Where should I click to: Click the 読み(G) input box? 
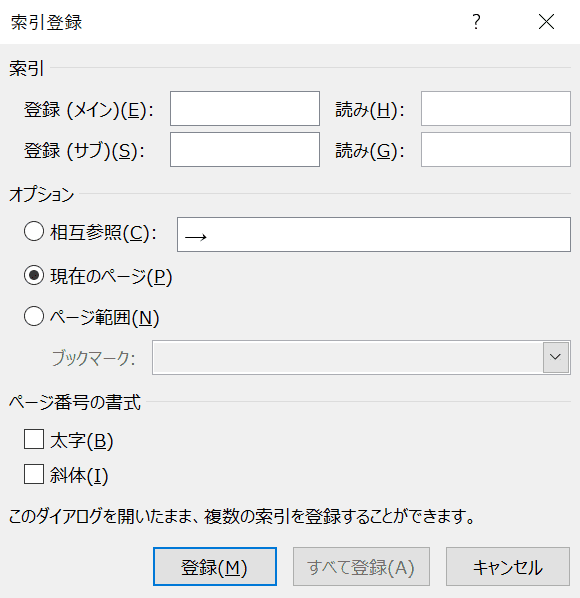[496, 150]
